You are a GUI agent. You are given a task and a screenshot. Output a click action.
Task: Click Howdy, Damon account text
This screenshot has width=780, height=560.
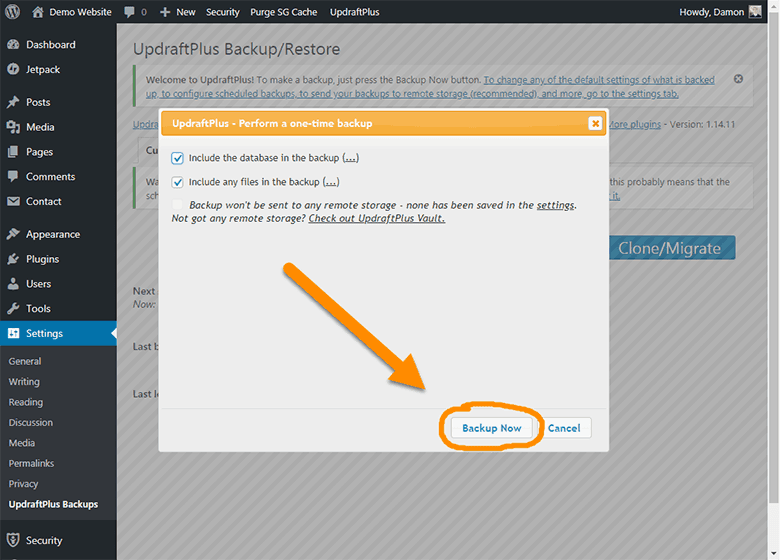pos(711,12)
